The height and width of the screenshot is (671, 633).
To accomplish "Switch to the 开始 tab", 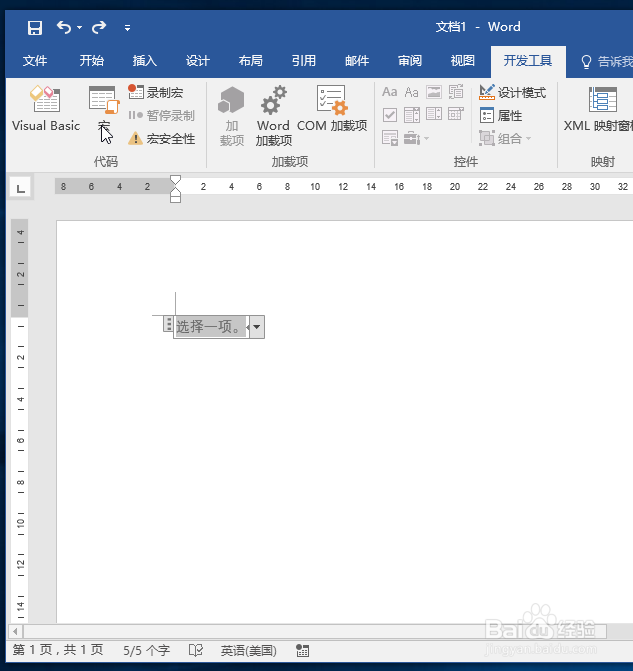I will [92, 61].
